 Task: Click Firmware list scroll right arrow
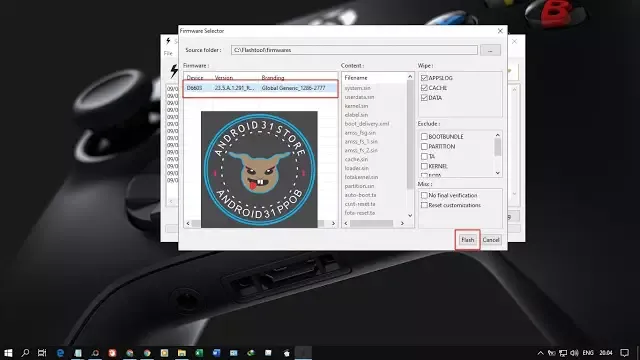tap(333, 223)
